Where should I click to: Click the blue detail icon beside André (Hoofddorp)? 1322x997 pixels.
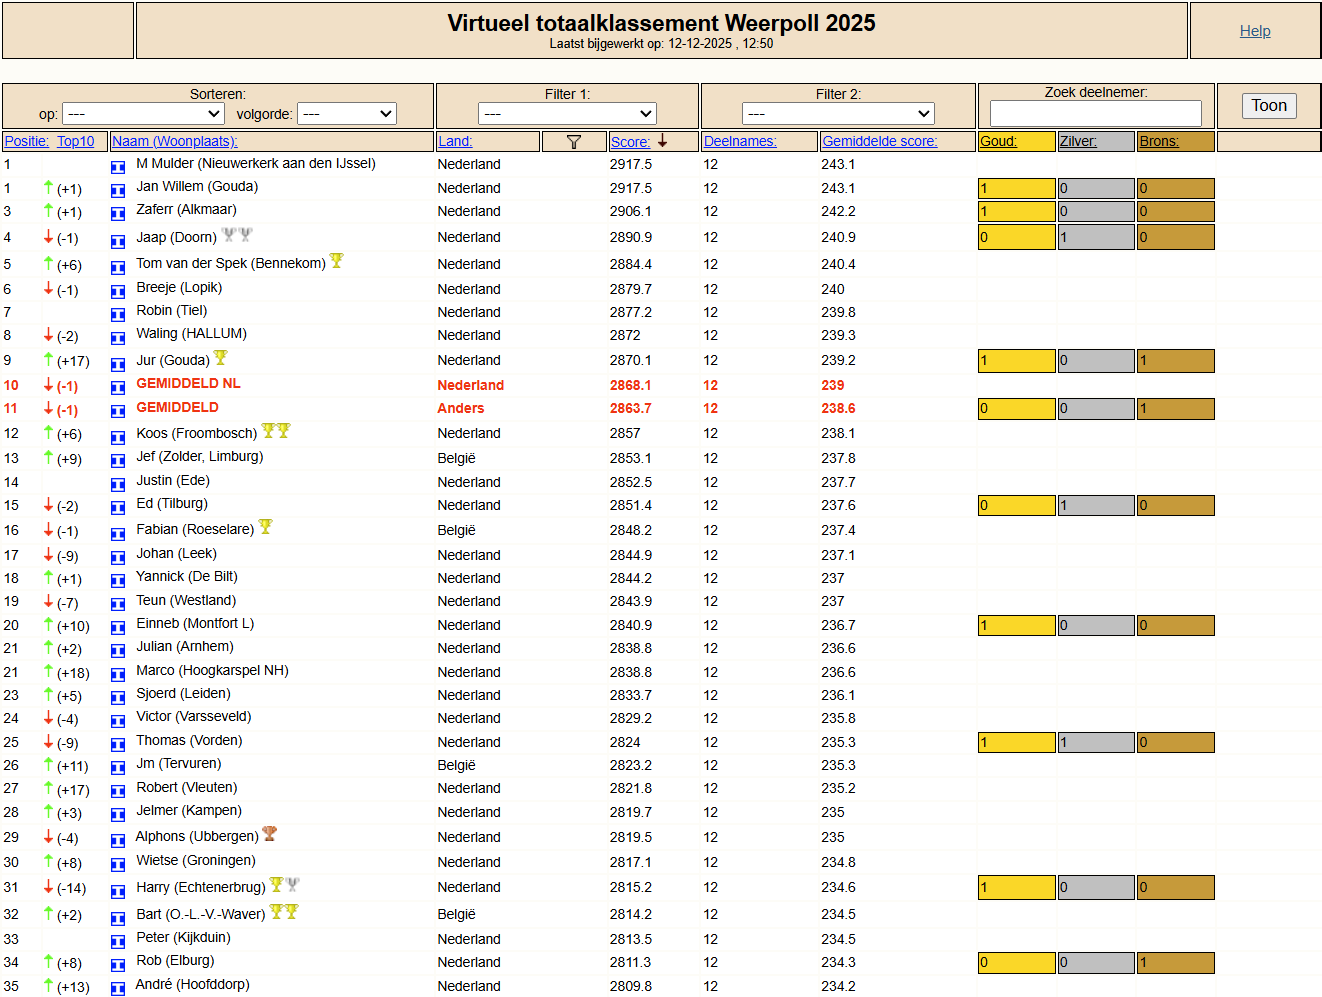(x=118, y=988)
